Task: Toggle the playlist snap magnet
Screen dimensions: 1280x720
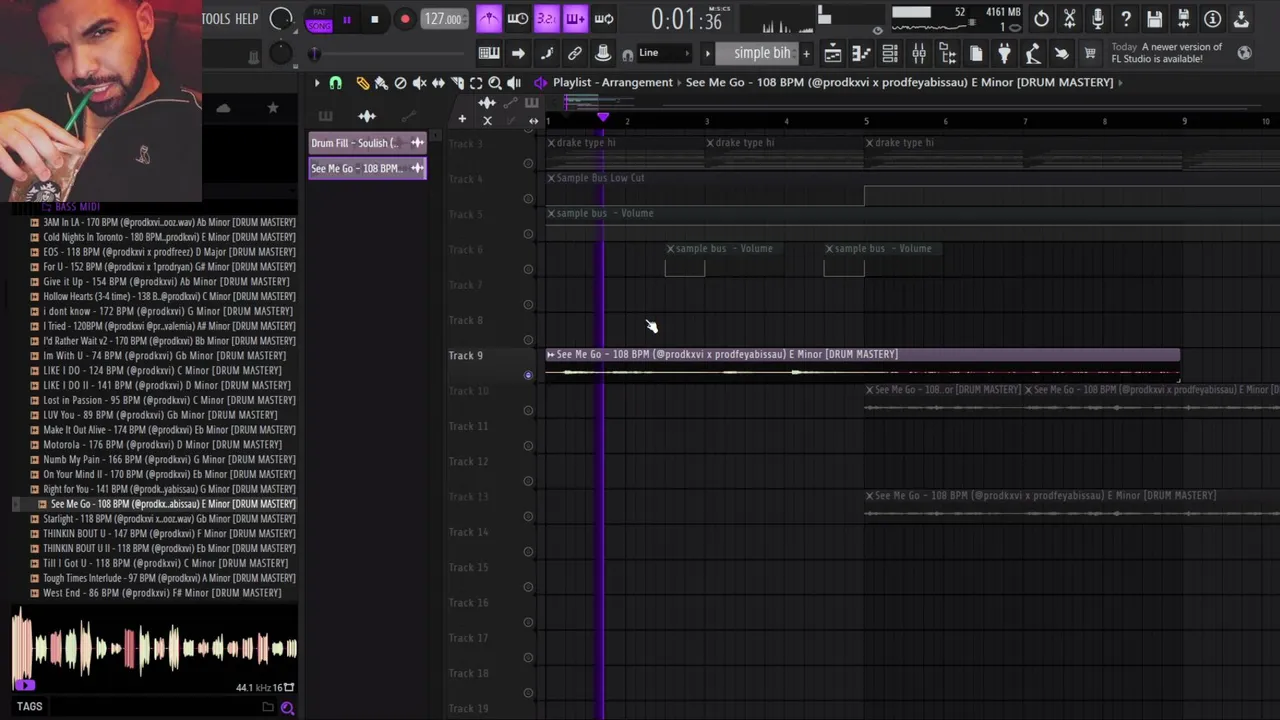Action: (336, 83)
